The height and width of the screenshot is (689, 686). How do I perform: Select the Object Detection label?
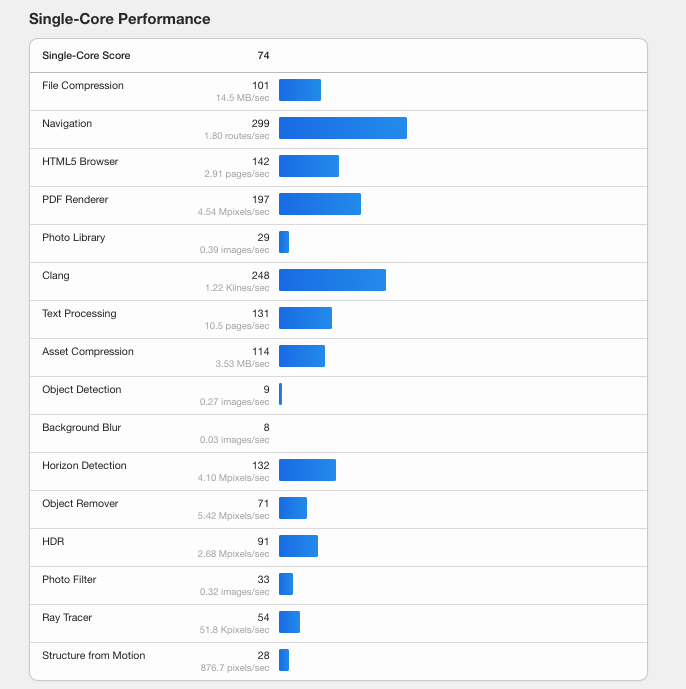[82, 390]
